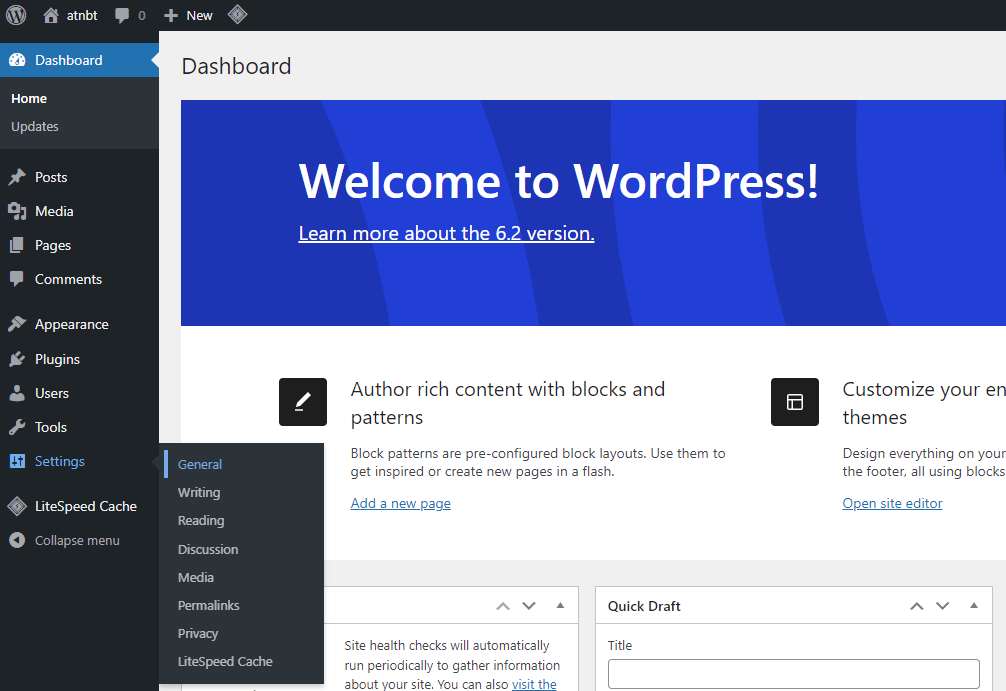The height and width of the screenshot is (691, 1006).
Task: Move Site Health widget up
Action: point(503,606)
